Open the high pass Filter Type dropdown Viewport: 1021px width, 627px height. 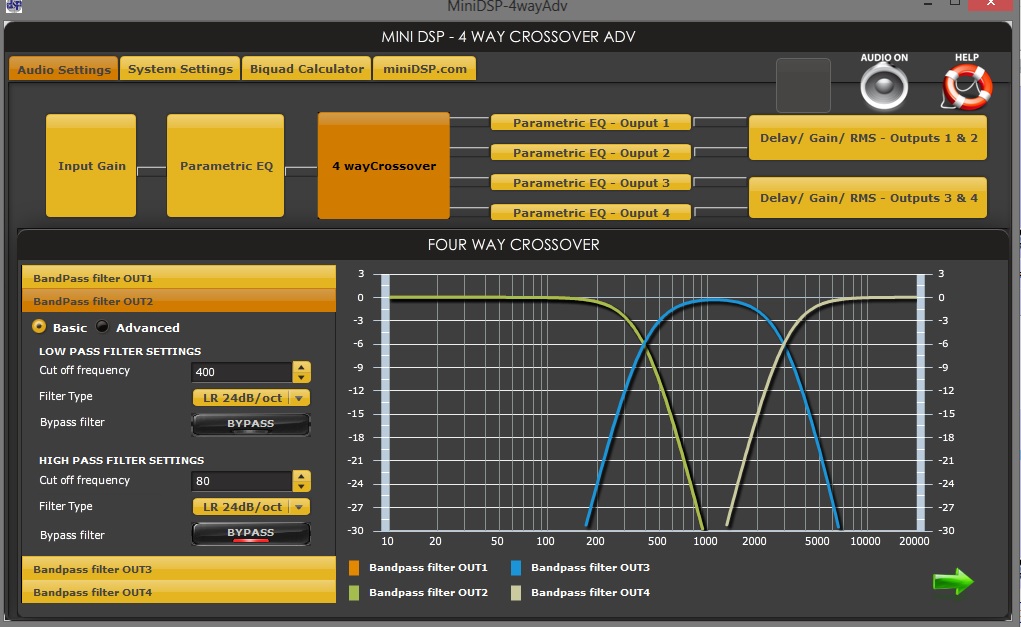pyautogui.click(x=251, y=507)
